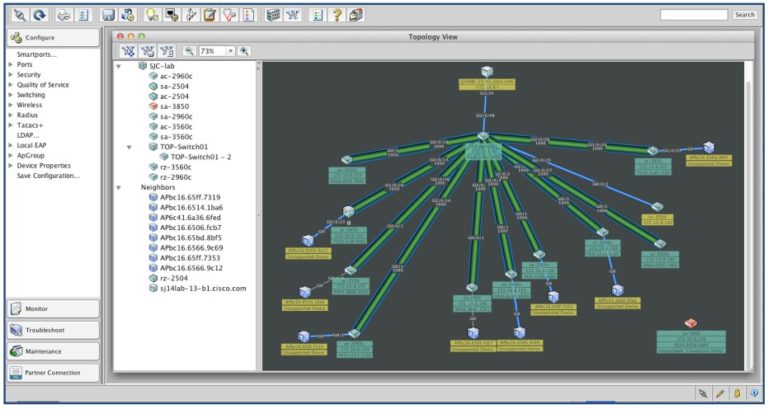The height and width of the screenshot is (409, 768).
Task: Expand the Ports menu item
Action: [10, 64]
